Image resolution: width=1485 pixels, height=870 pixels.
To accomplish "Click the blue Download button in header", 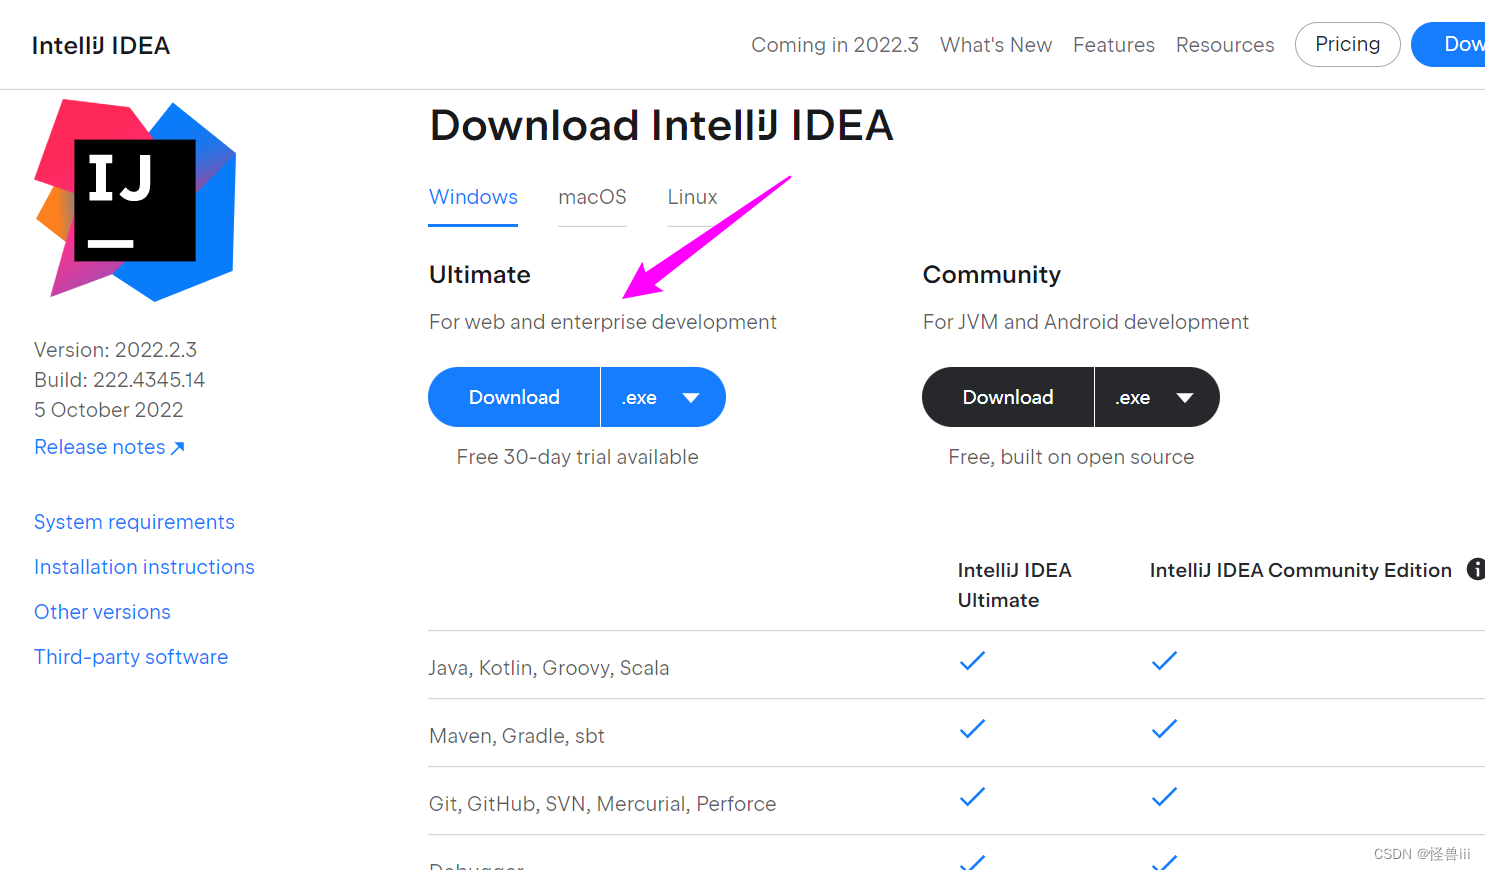I will [1450, 44].
